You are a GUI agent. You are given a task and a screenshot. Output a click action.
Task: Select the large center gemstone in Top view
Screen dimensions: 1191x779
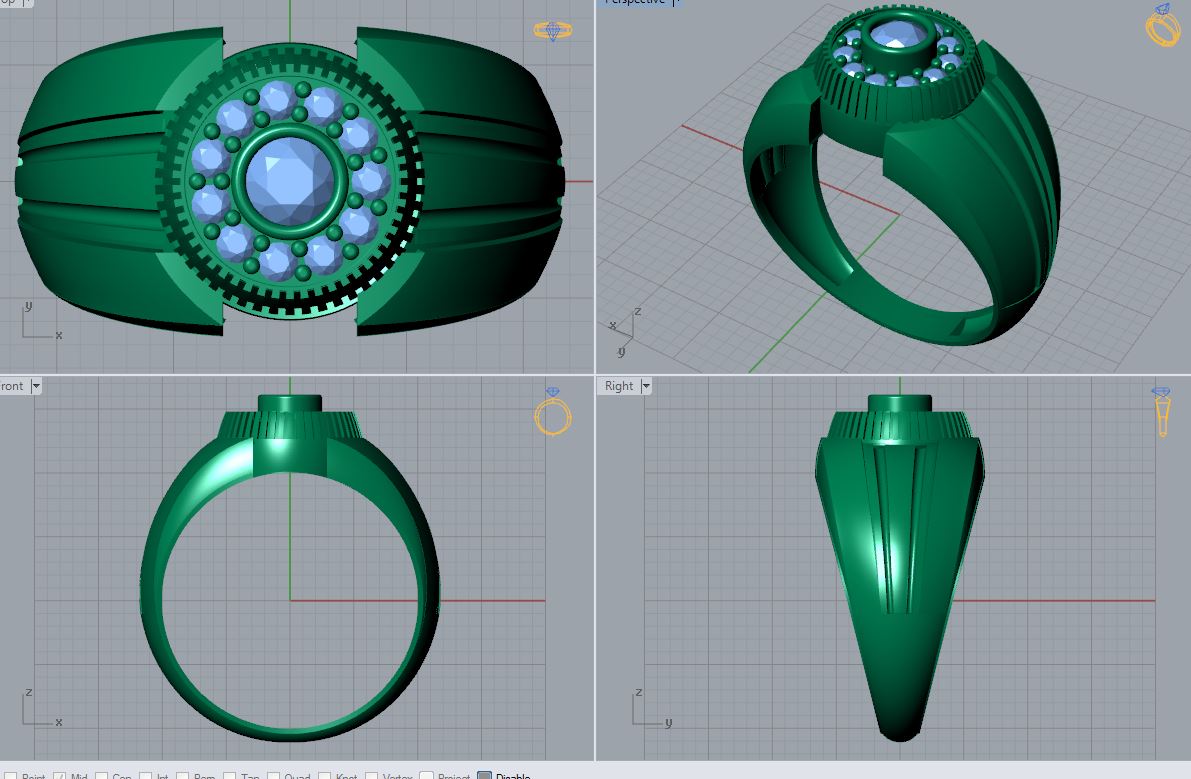290,181
